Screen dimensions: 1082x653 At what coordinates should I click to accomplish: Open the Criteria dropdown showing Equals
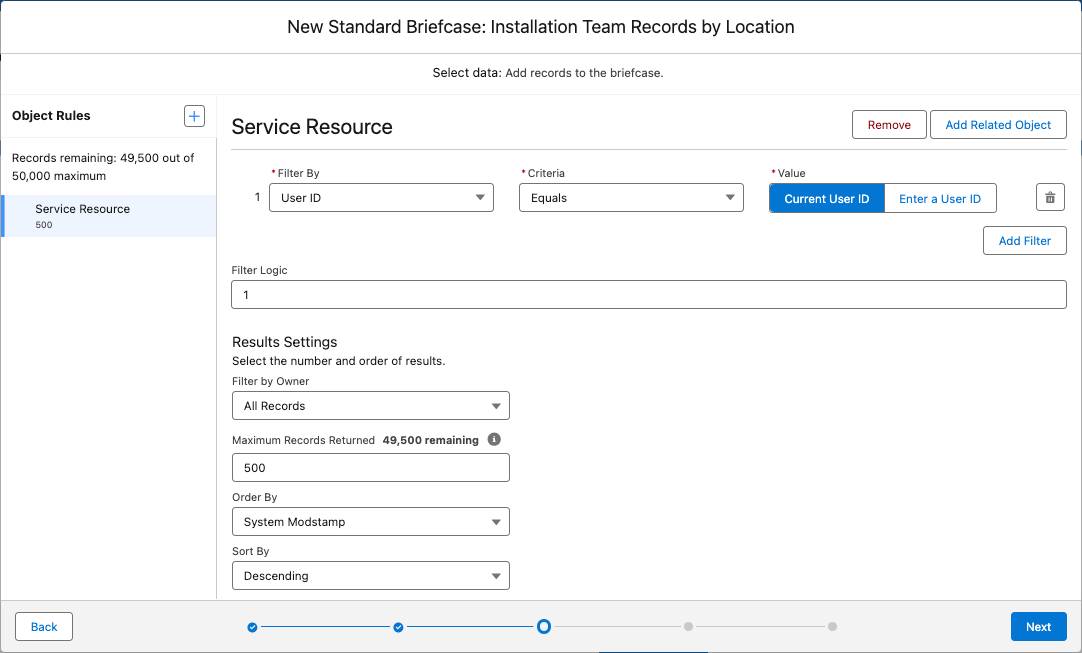click(x=632, y=197)
